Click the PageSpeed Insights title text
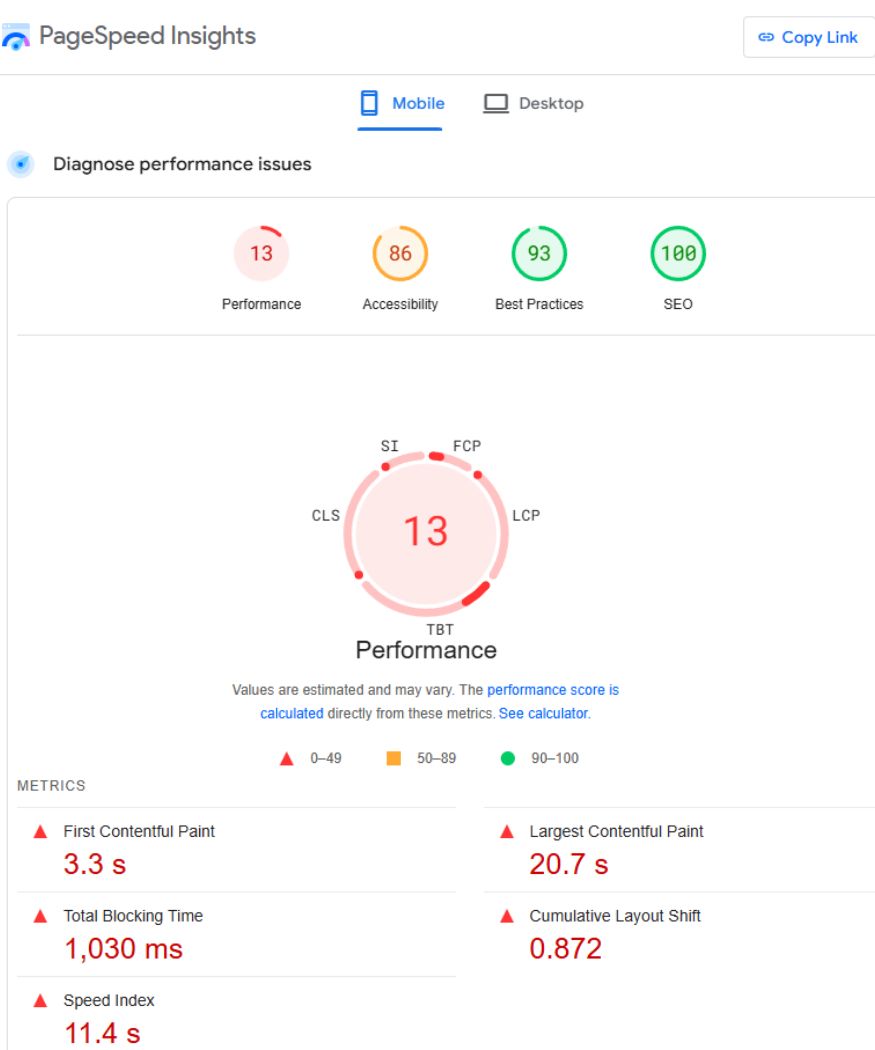This screenshot has height=1050, width=875. click(x=147, y=35)
